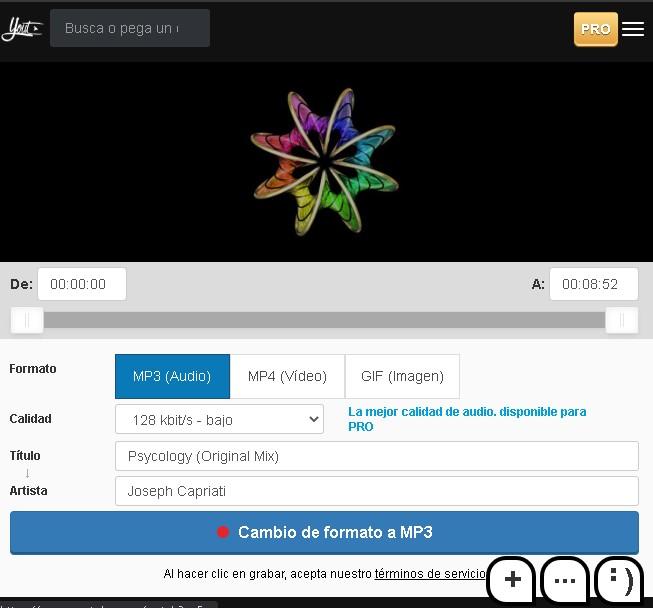Focus the De start time field
Viewport: 653px width, 608px height.
point(82,284)
